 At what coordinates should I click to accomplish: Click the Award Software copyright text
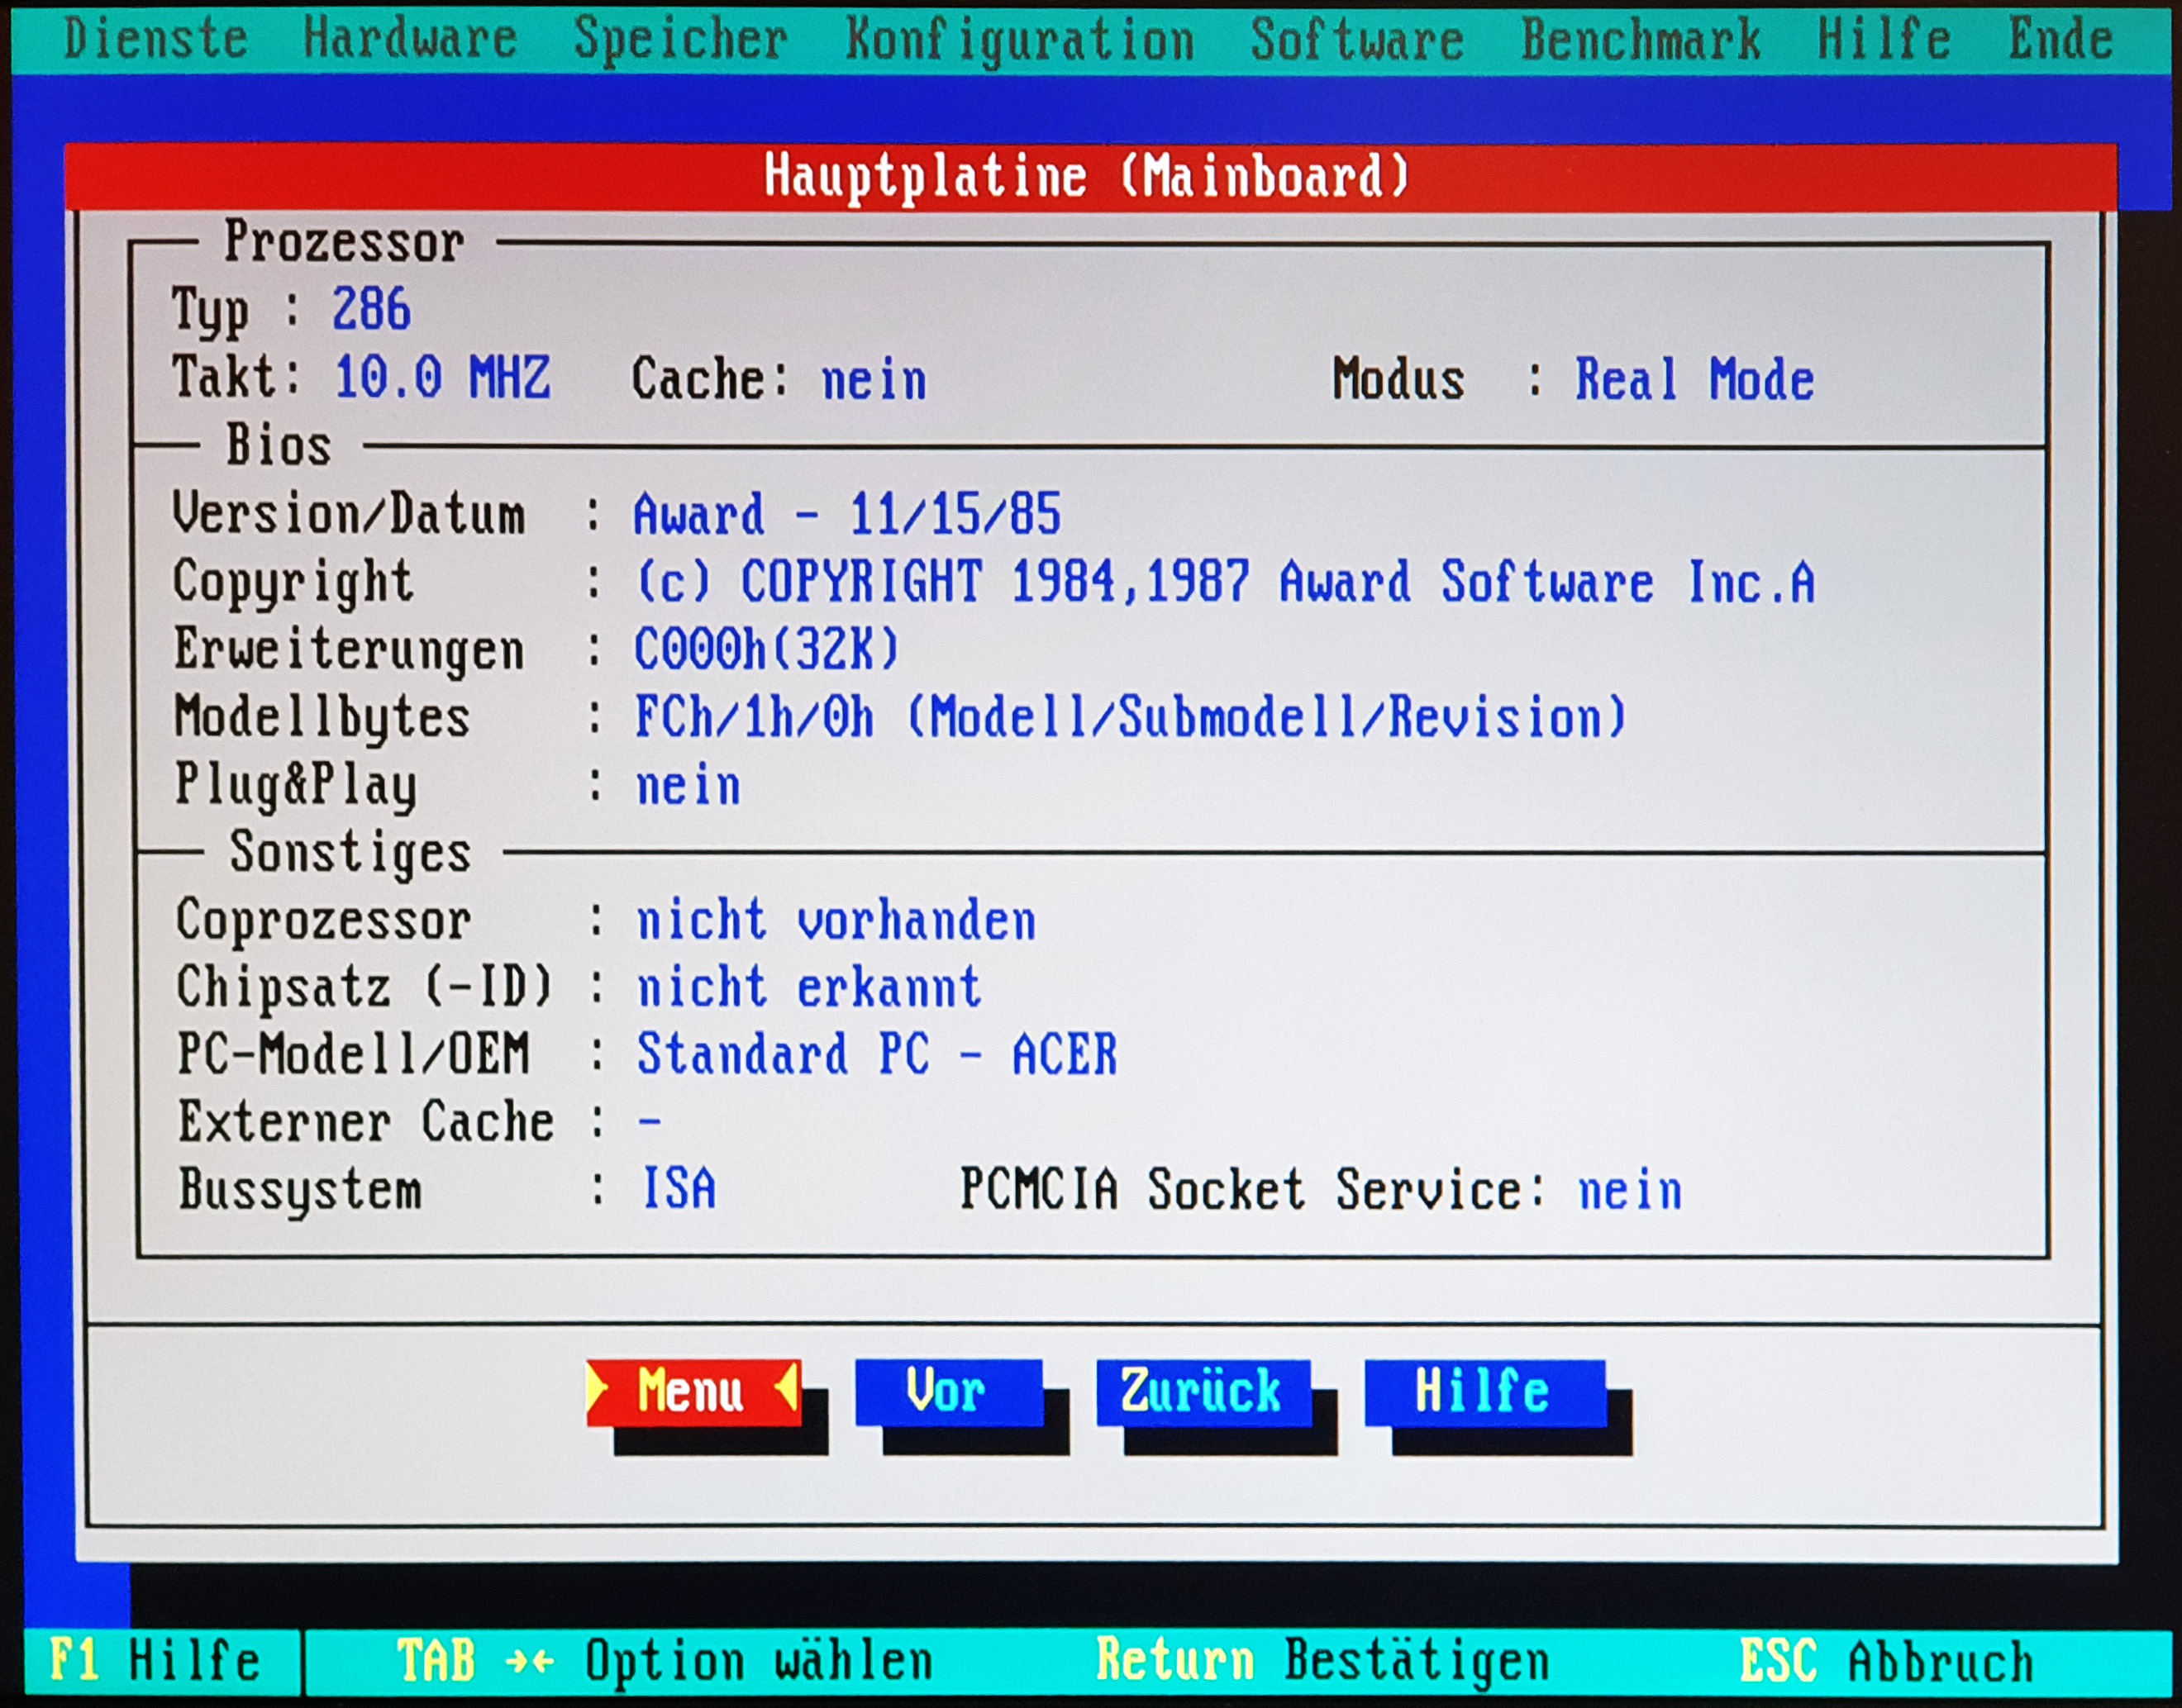click(1225, 582)
